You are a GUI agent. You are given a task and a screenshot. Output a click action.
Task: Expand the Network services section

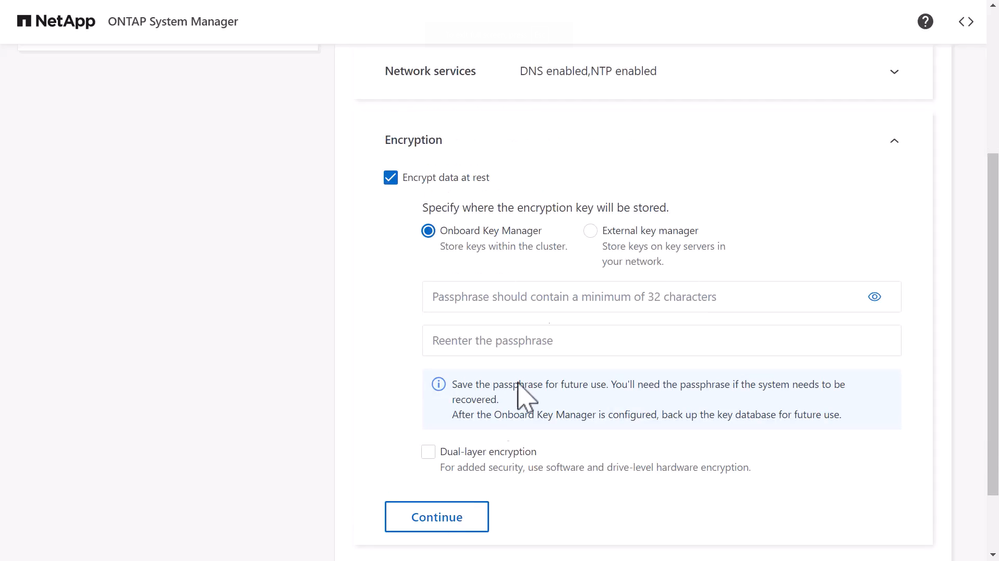pyautogui.click(x=894, y=72)
